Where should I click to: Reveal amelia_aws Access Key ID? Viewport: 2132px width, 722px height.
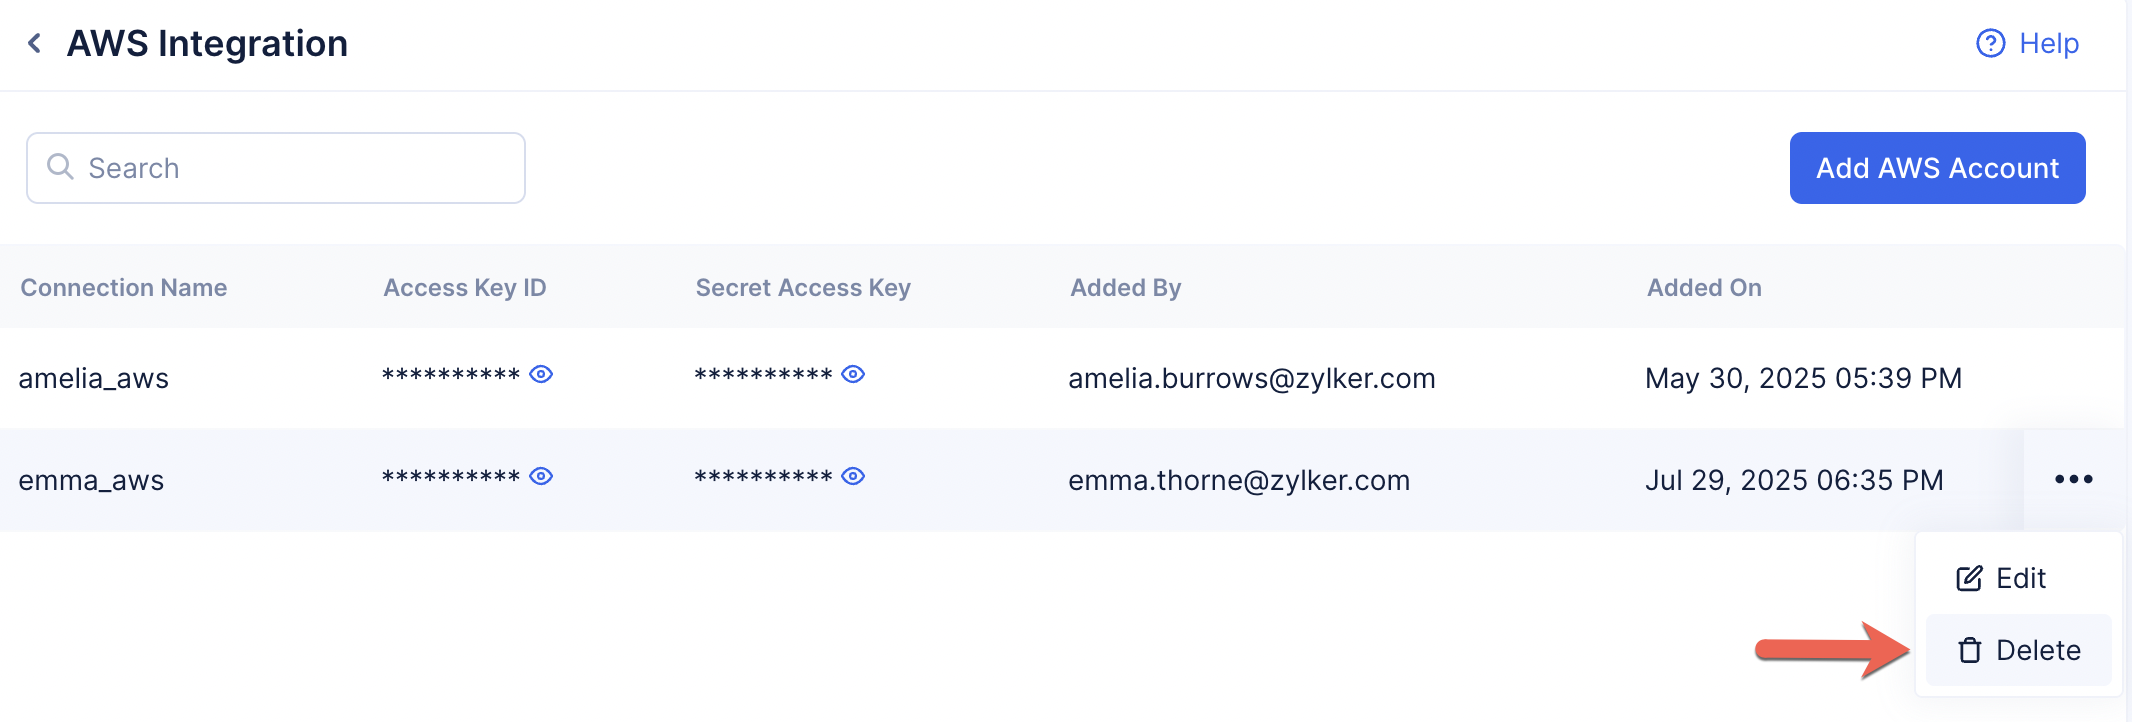click(541, 374)
